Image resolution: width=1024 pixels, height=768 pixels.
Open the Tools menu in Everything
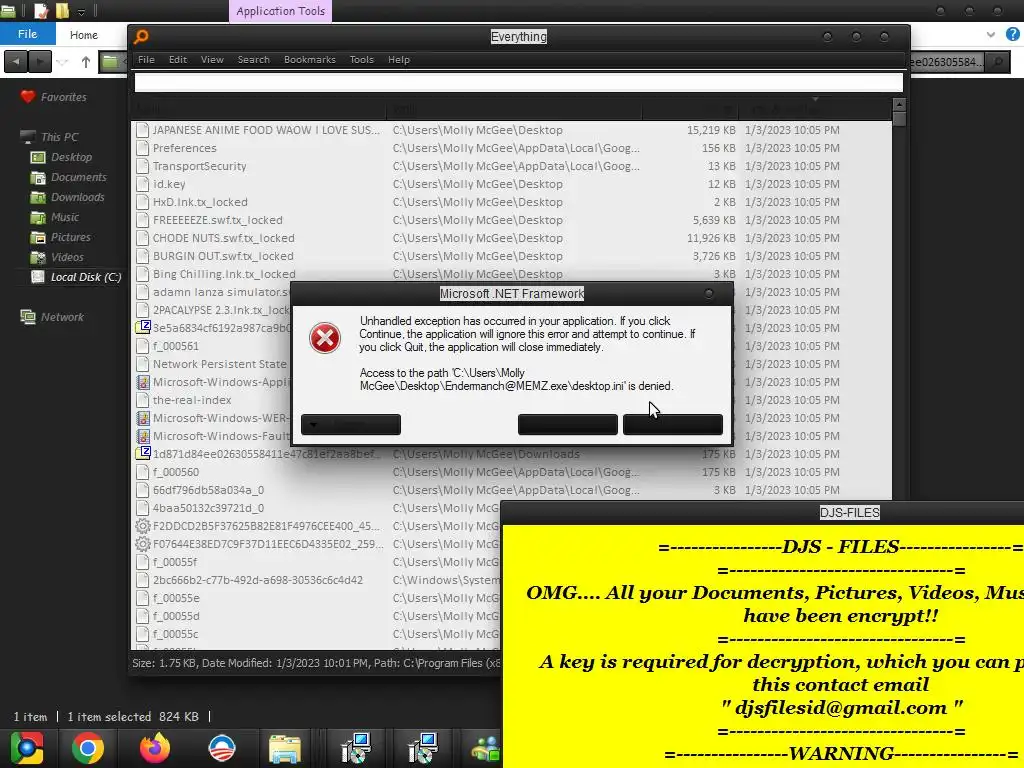coord(361,59)
